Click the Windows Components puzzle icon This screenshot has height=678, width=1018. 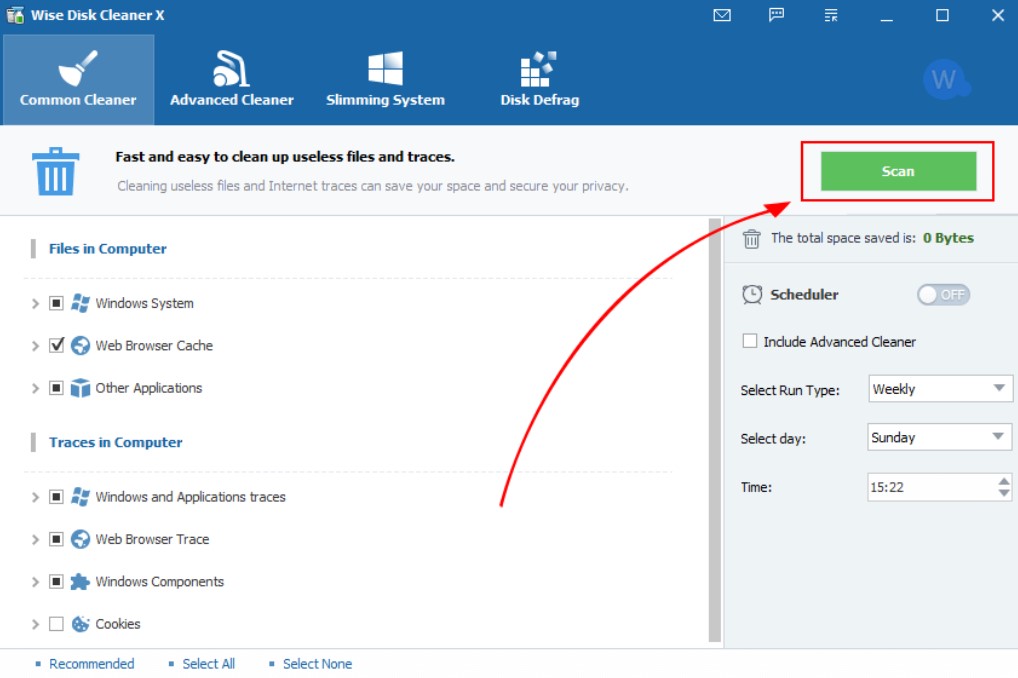pos(80,581)
